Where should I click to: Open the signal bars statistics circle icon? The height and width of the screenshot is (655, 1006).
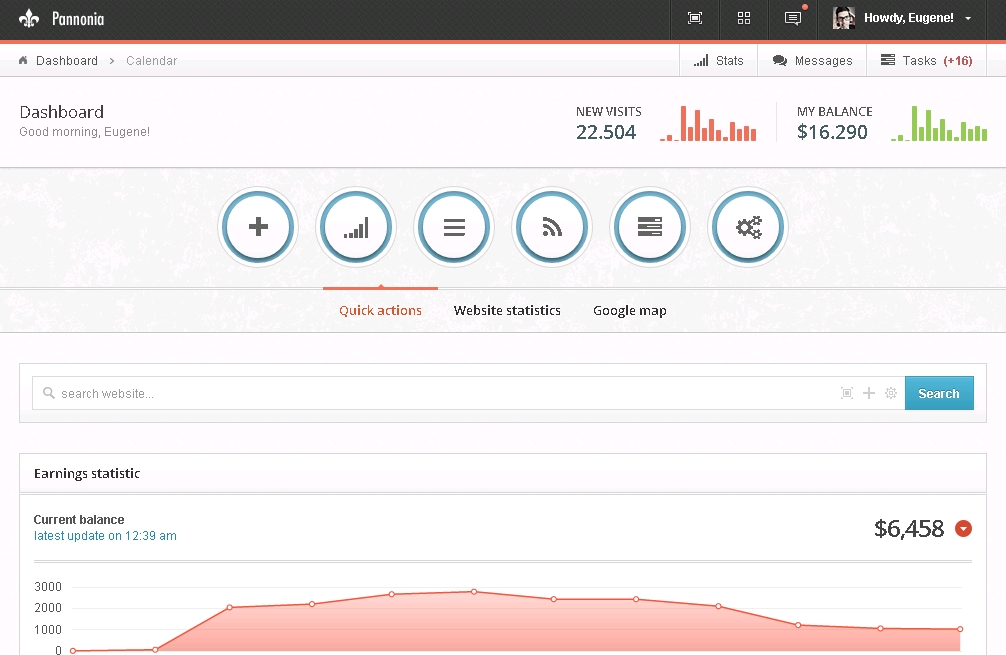(356, 227)
